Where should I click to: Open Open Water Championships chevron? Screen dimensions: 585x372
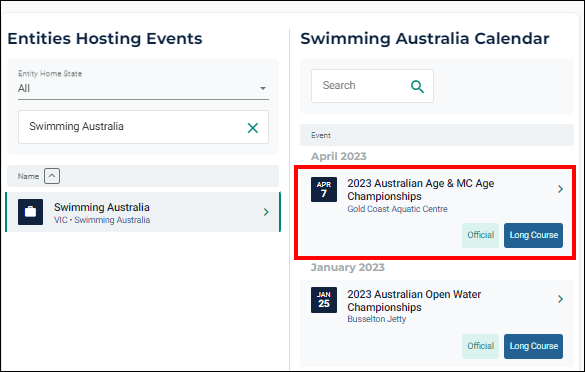coord(560,299)
